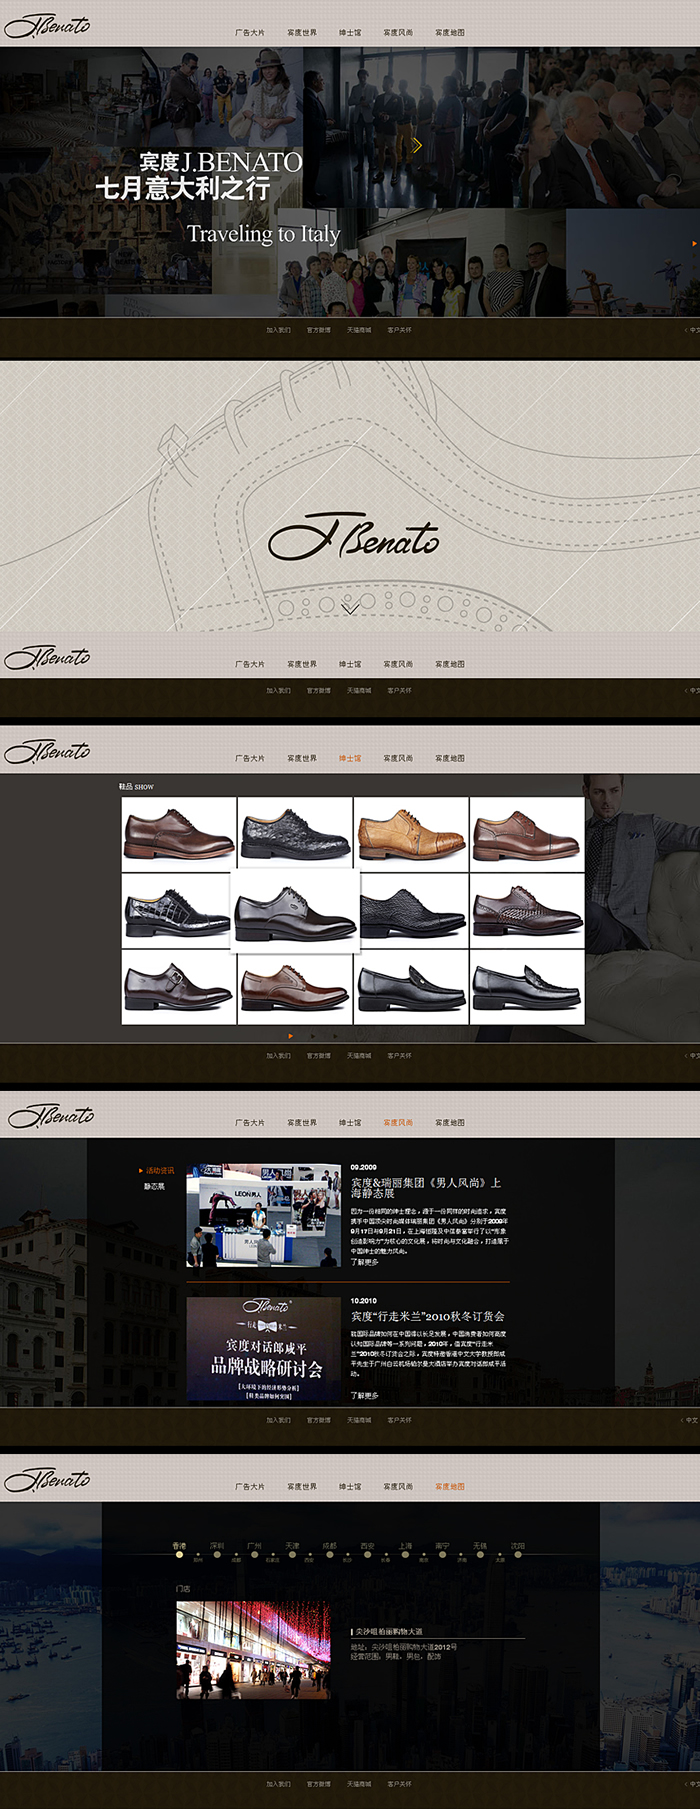
Task: Select 沈阳 on the city timeline
Action: [517, 1546]
